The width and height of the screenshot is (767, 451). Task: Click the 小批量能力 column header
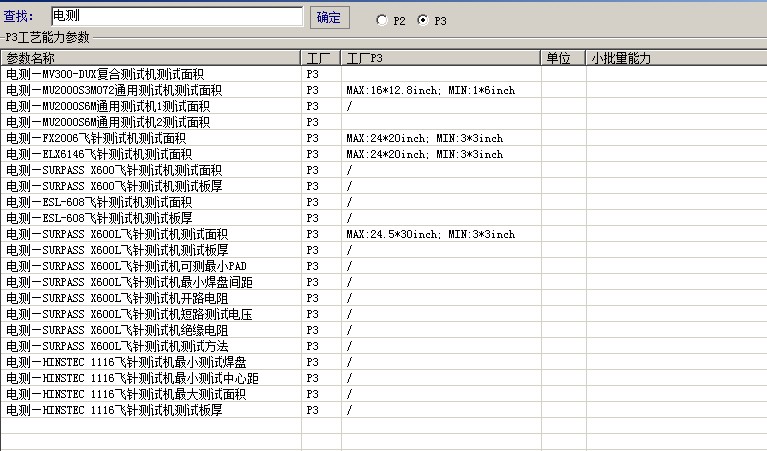tap(677, 58)
